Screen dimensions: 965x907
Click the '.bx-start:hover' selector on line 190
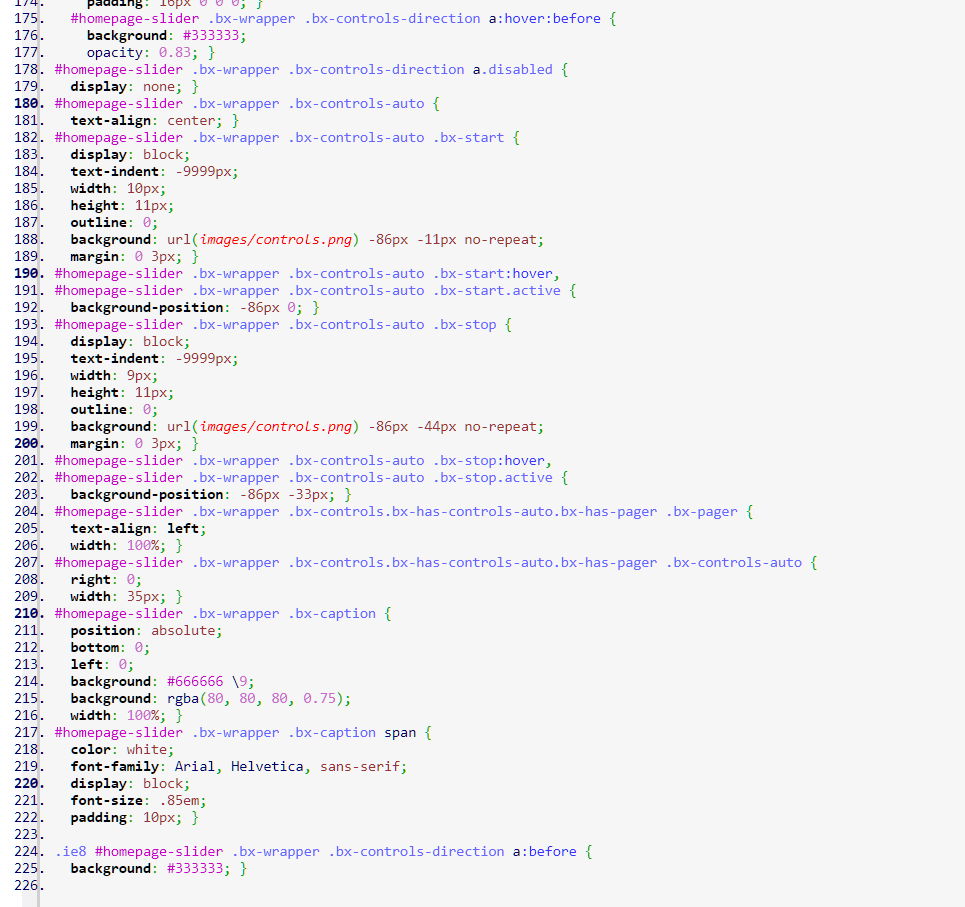point(493,273)
